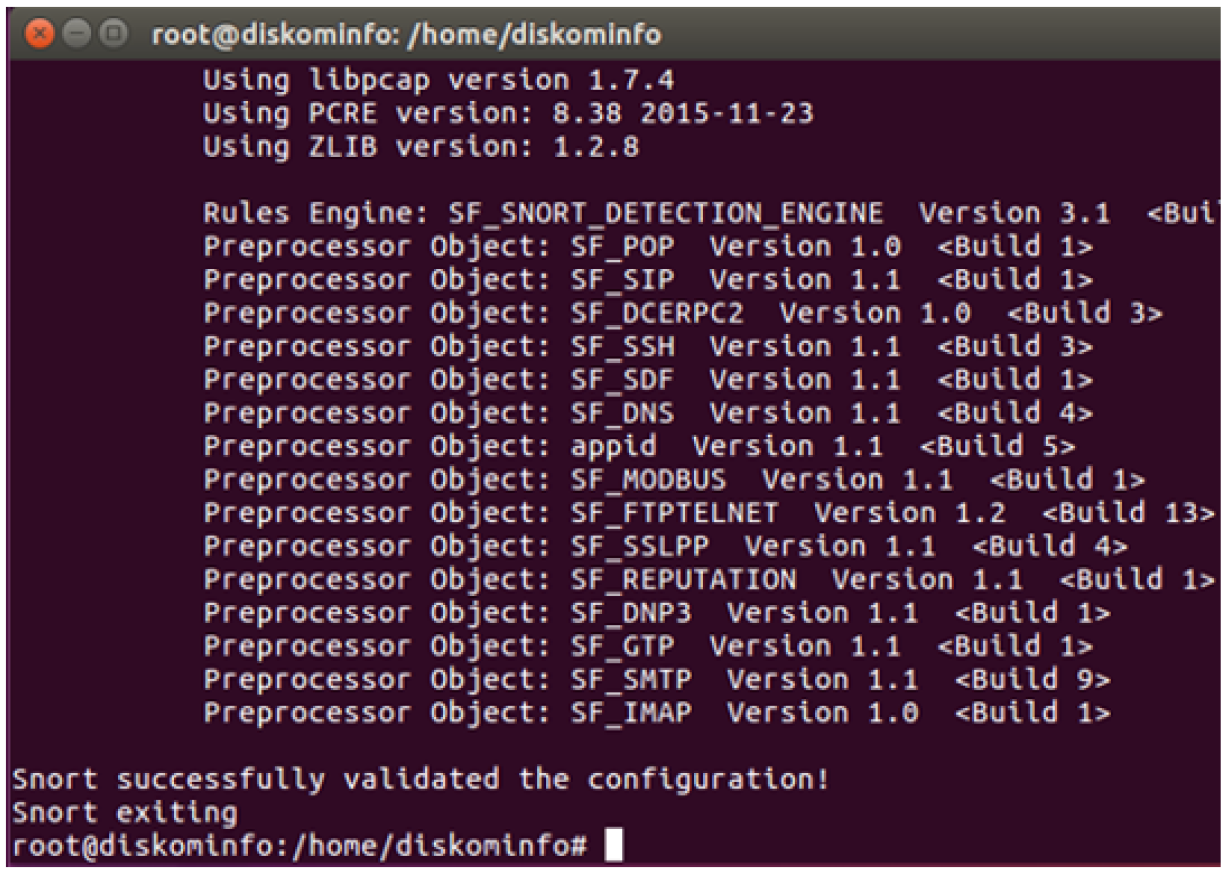Click the appid preprocessor object line
The image size is (1228, 872).
[639, 446]
